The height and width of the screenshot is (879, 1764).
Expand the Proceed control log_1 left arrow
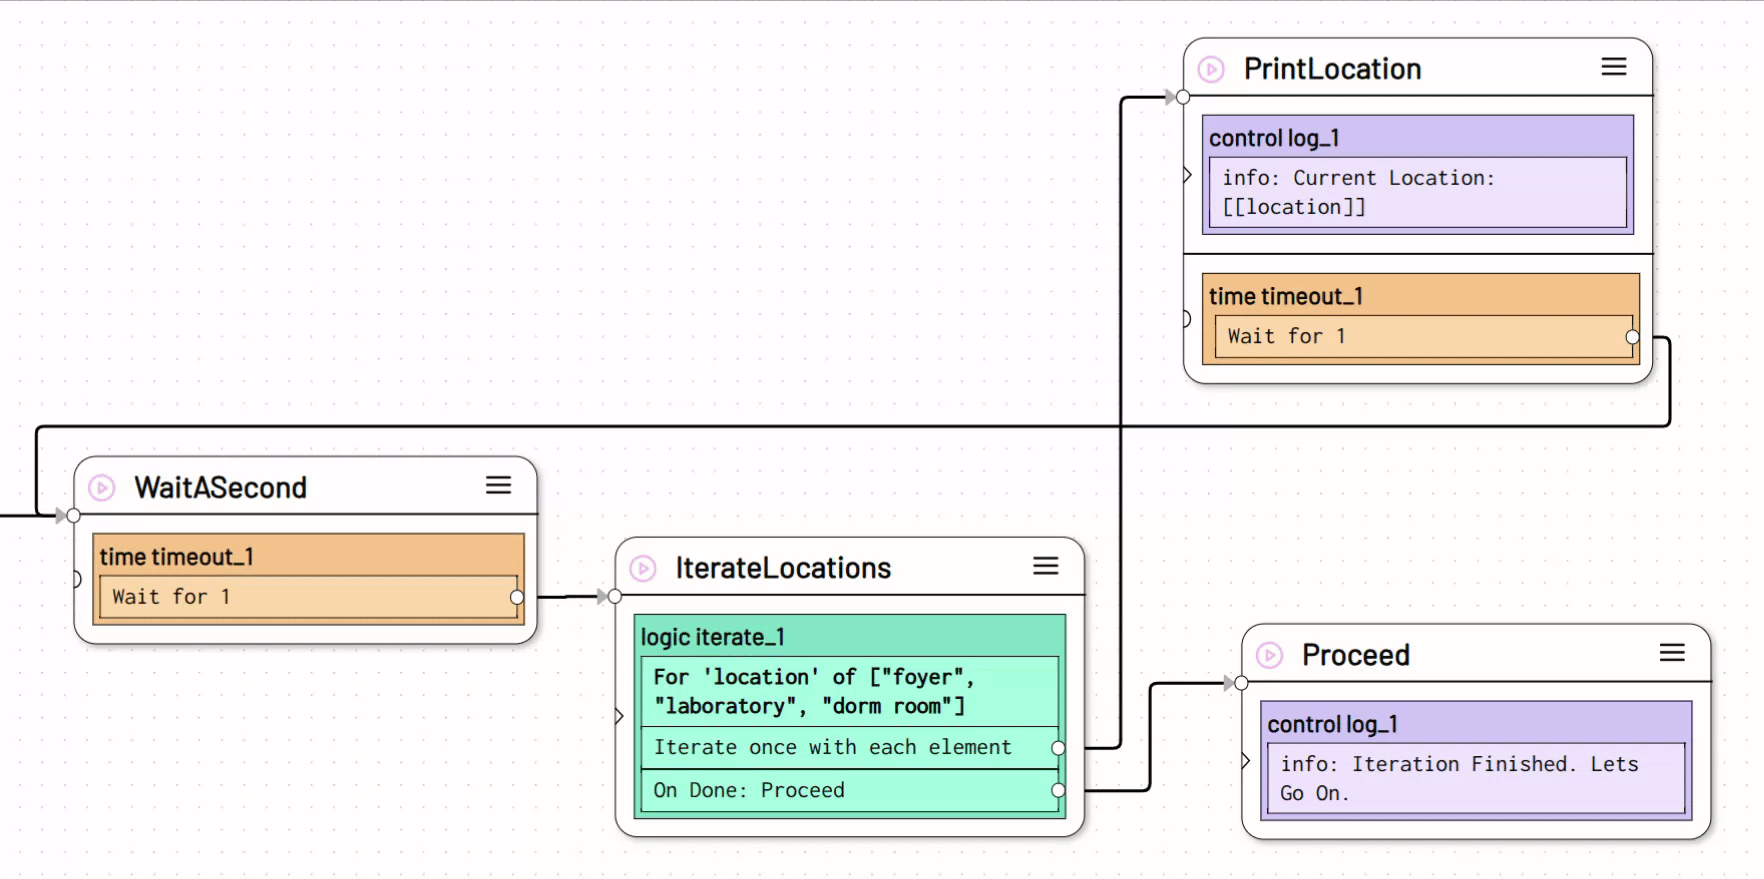[1245, 761]
